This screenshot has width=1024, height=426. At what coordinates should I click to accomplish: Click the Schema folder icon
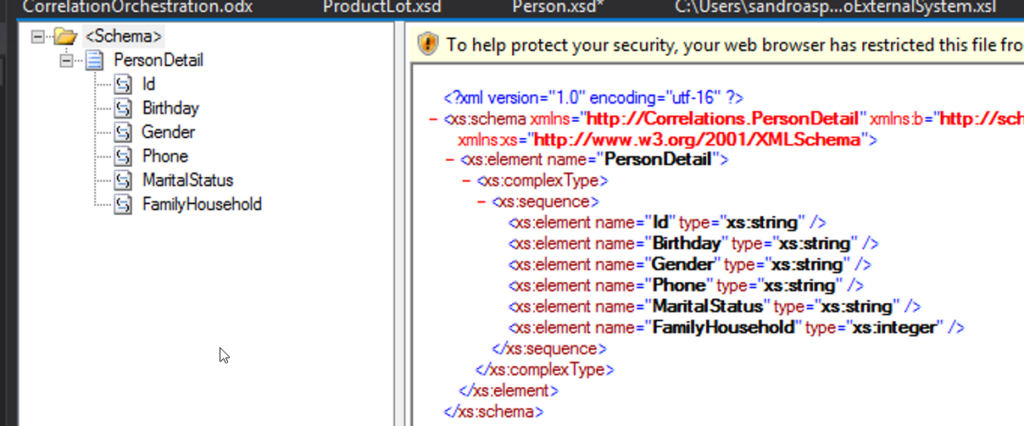[x=66, y=37]
